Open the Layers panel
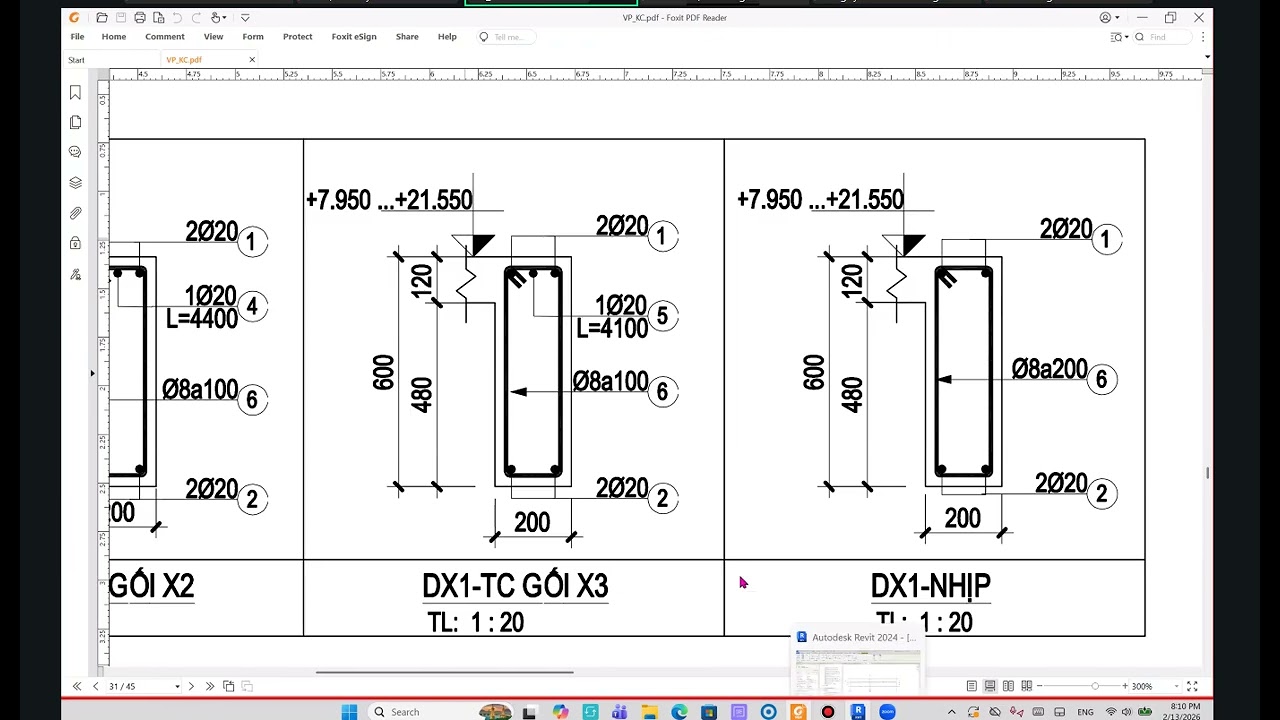Image resolution: width=1280 pixels, height=720 pixels. coord(75,183)
